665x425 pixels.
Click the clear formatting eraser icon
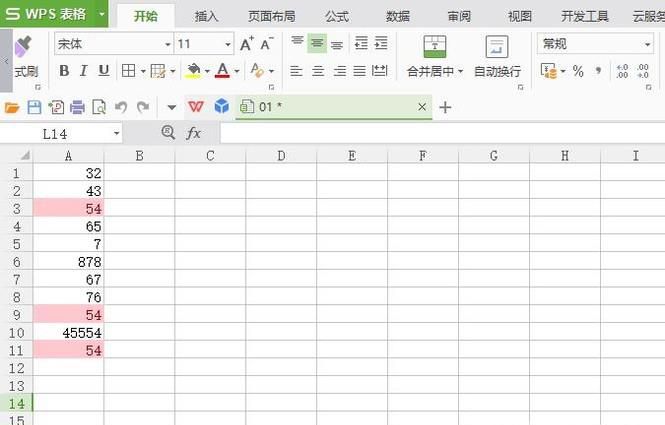(x=257, y=70)
